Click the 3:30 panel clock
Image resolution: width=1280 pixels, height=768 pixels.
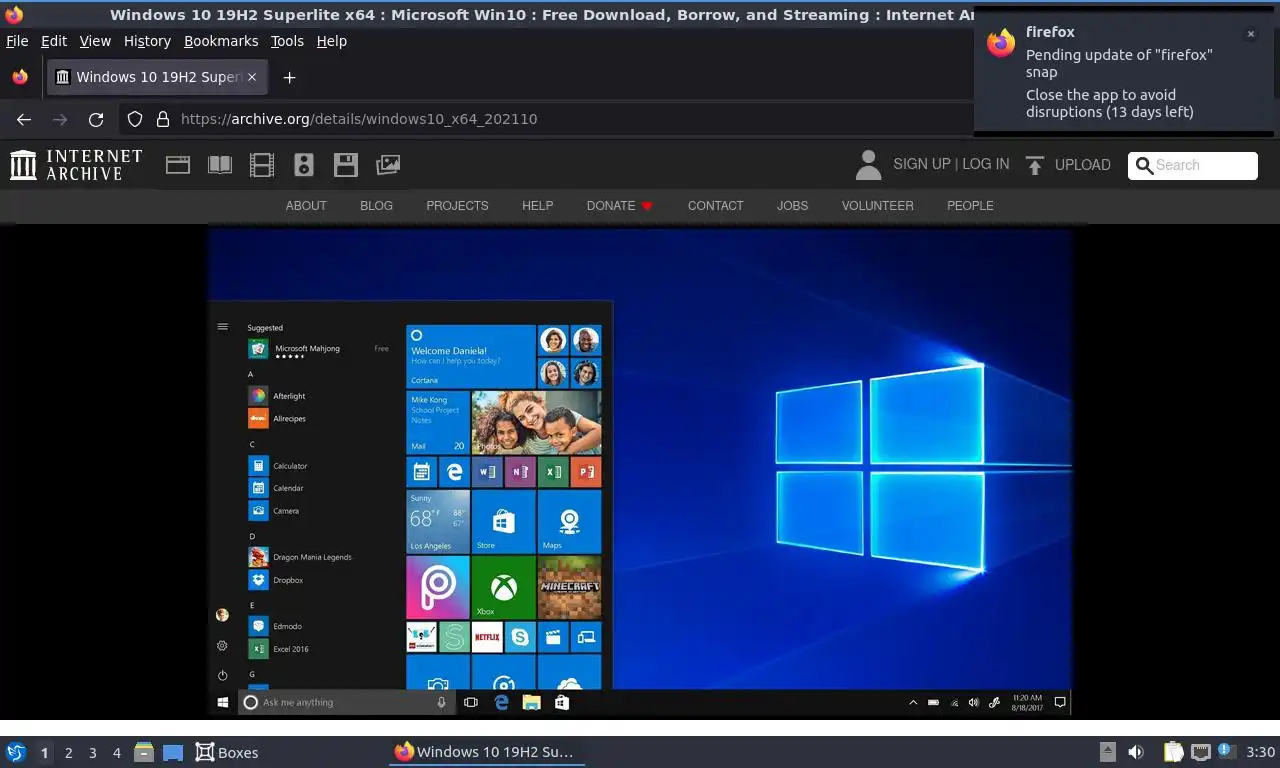(x=1260, y=752)
